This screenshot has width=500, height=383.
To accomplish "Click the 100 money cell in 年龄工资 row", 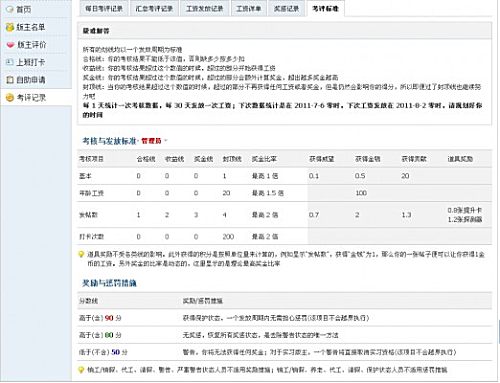I will point(361,193).
